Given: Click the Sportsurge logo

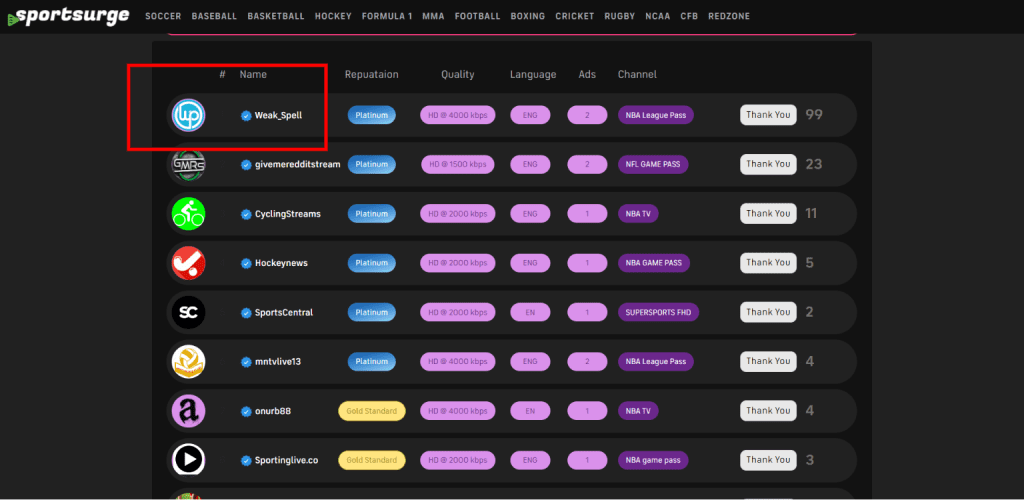Looking at the screenshot, I should tap(68, 16).
